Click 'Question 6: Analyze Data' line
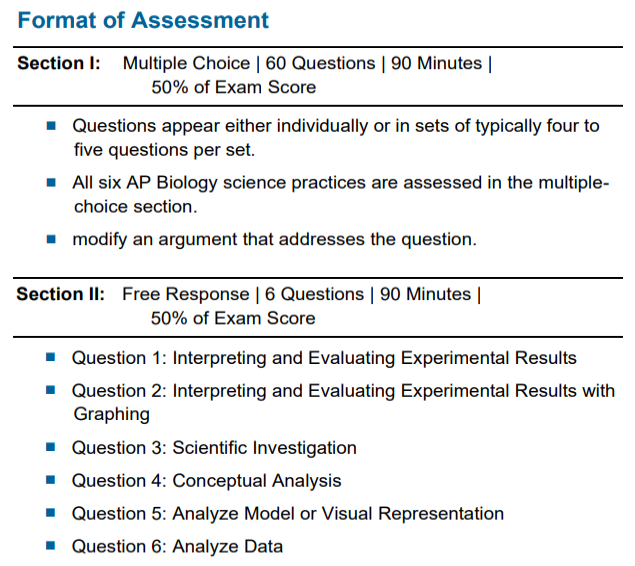The image size is (635, 566). coord(177,546)
